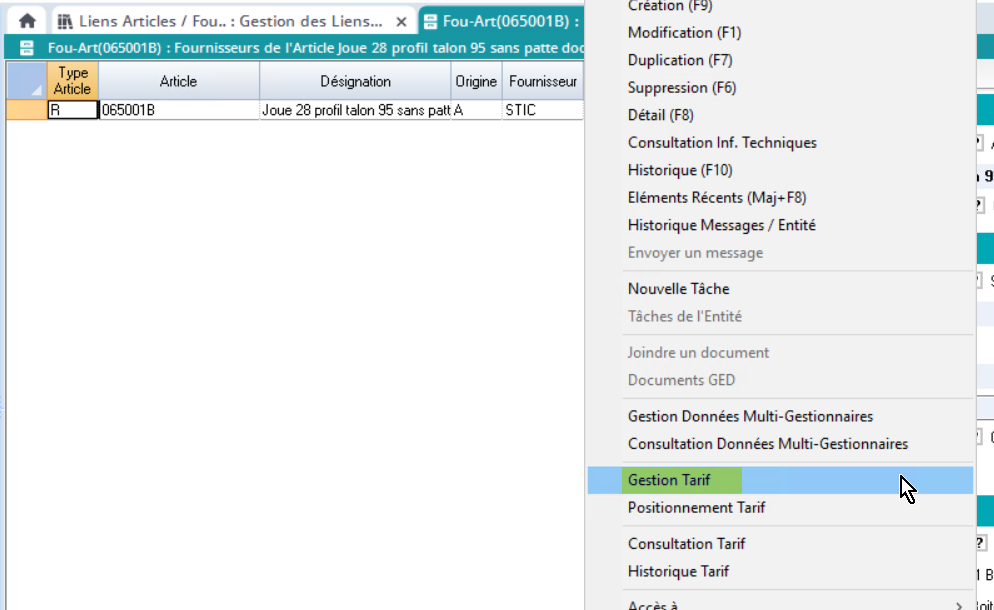Click Suppression (F6) menu entry

681,88
